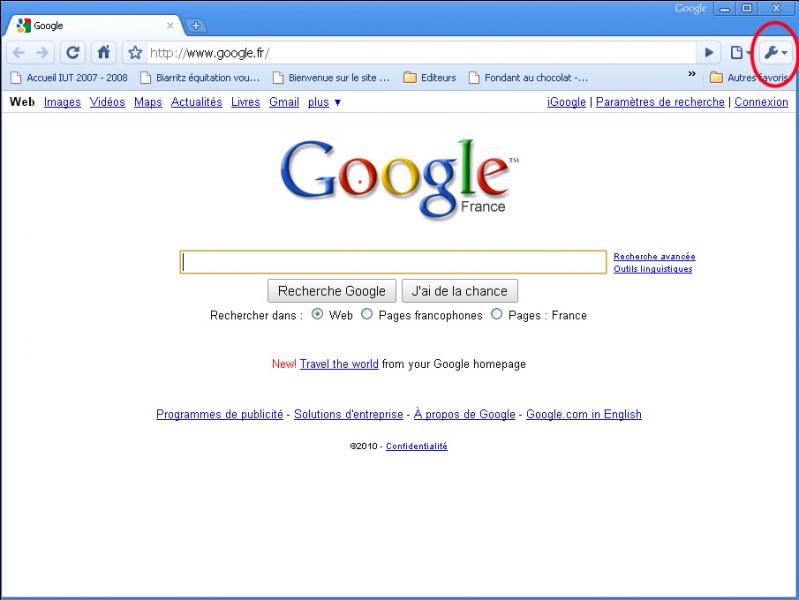This screenshot has height=600, width=799.
Task: Open the Livres link
Action: (246, 102)
